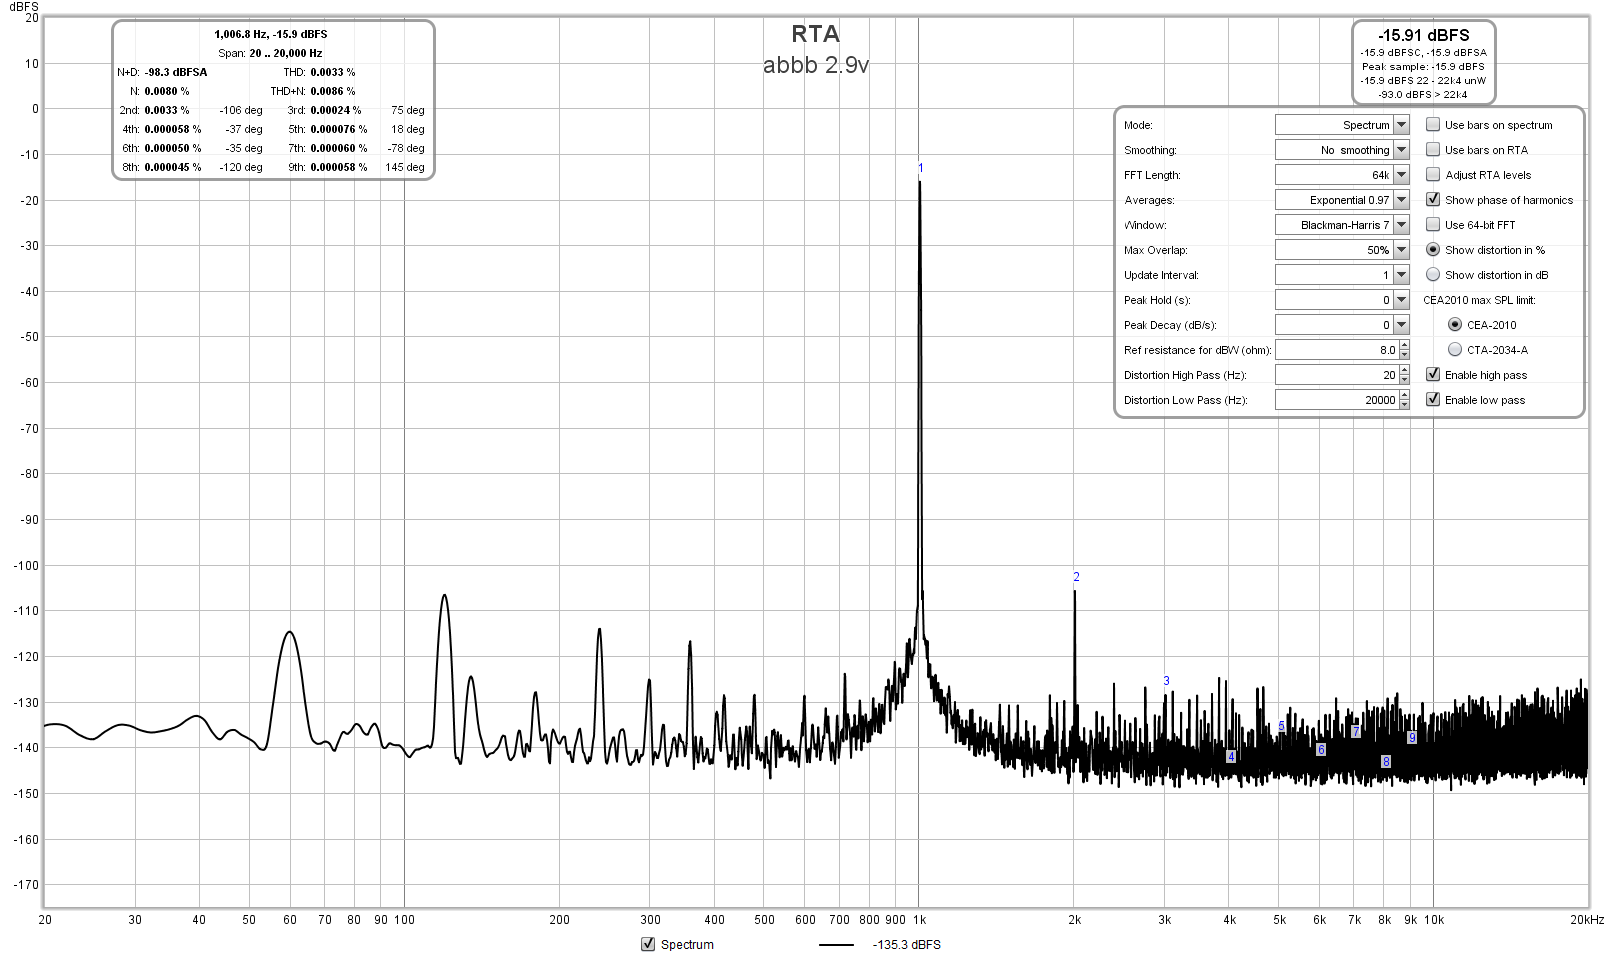Click the Peak sample -15.9 dBFS text
This screenshot has width=1610, height=959.
1423,67
